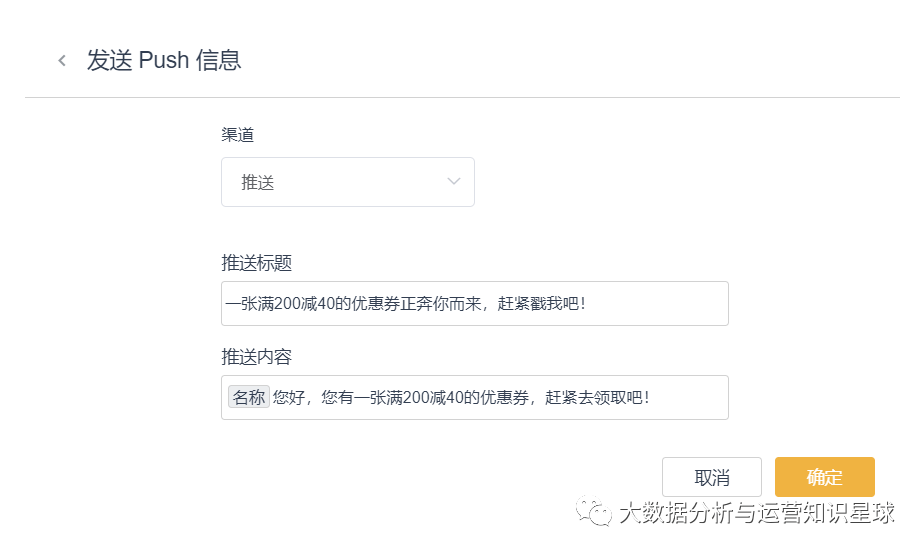Go back using the left arrow icon

click(x=62, y=60)
